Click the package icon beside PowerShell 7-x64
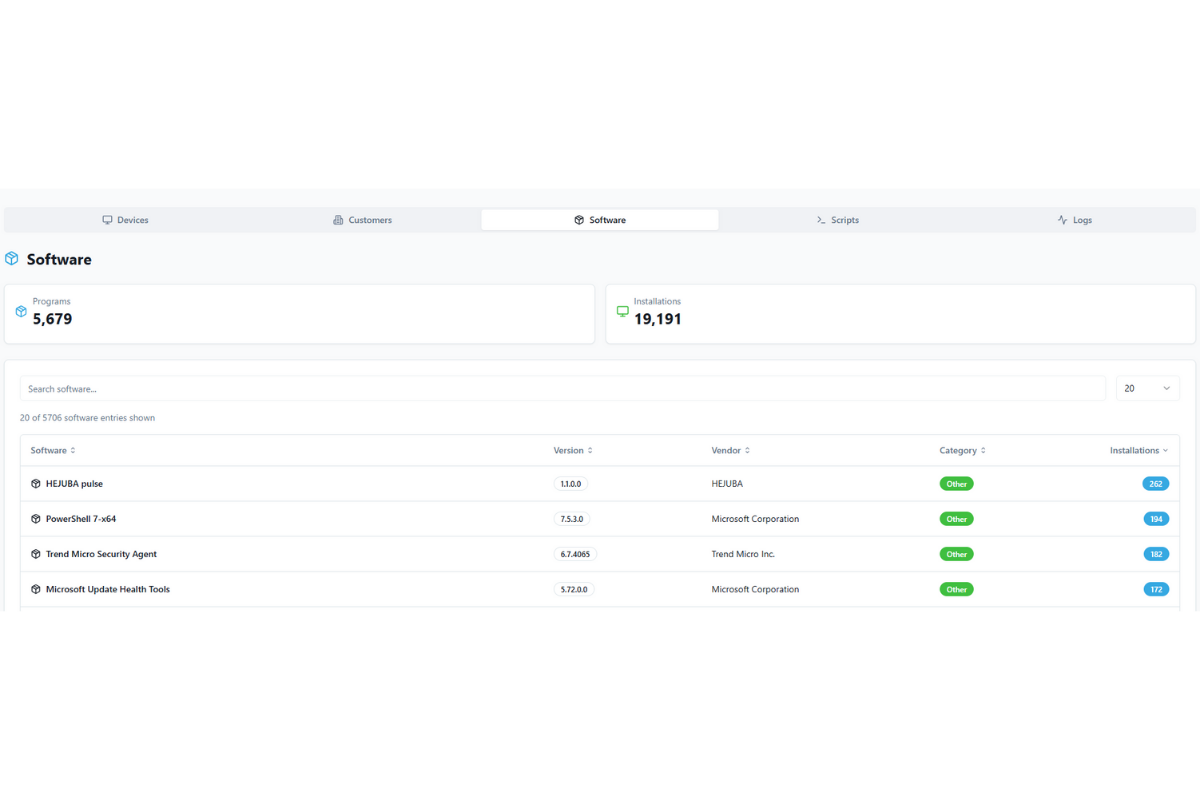The width and height of the screenshot is (1200, 800). [36, 519]
